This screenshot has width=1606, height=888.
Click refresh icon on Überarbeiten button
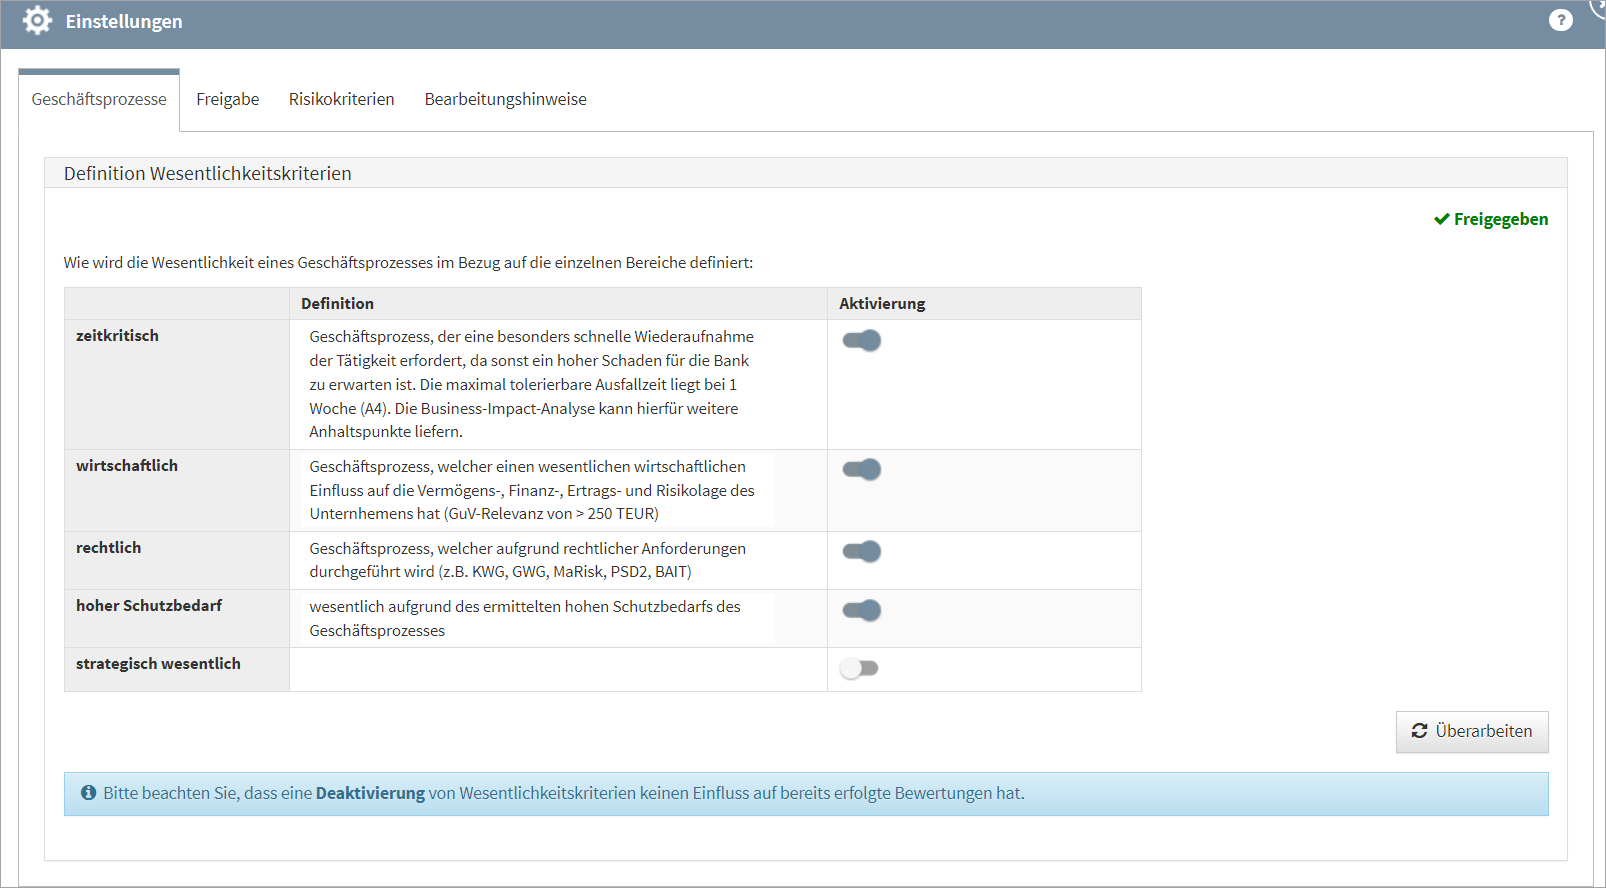click(1419, 731)
